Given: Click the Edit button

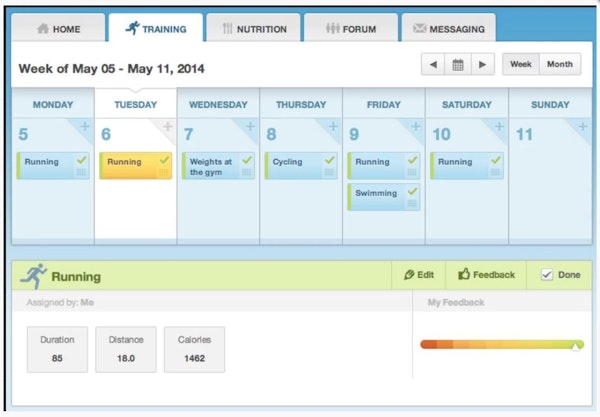Looking at the screenshot, I should [418, 275].
